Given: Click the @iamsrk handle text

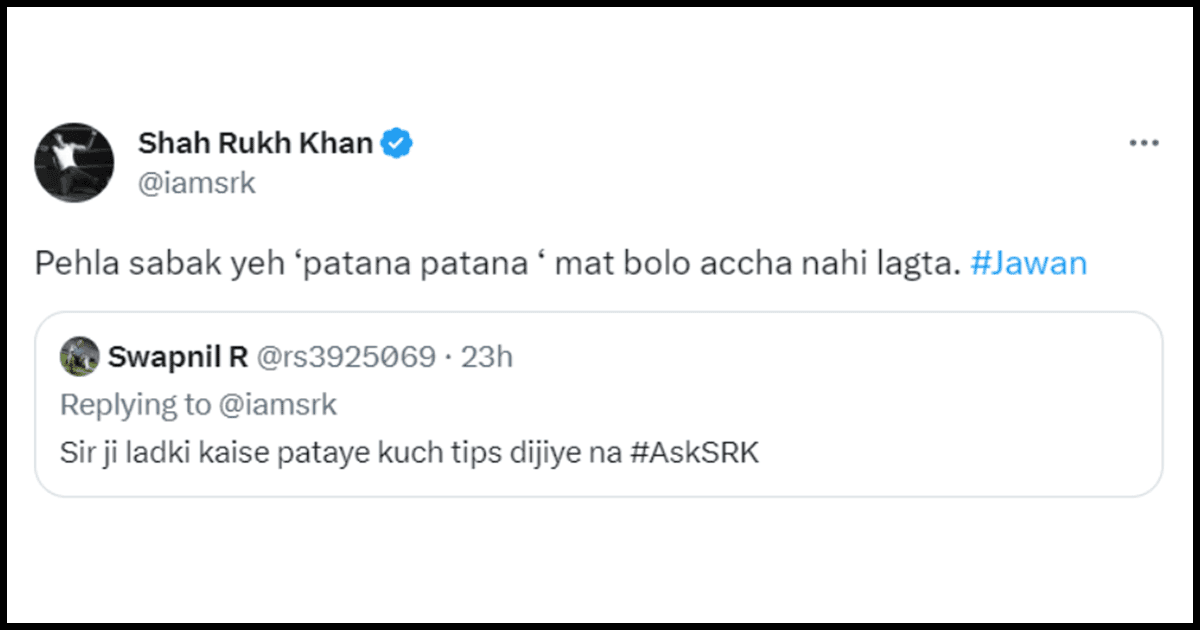Looking at the screenshot, I should coord(197,182).
